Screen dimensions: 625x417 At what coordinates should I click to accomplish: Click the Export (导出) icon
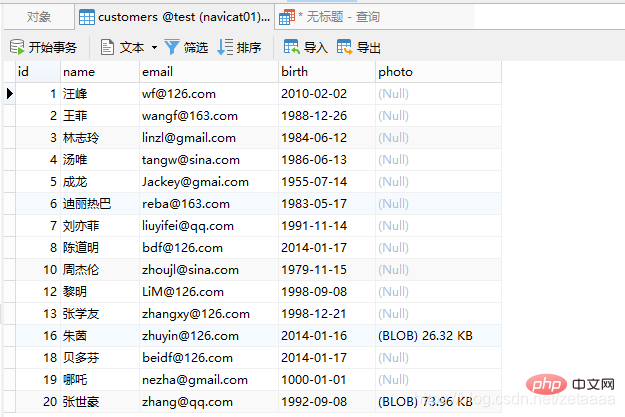[344, 47]
